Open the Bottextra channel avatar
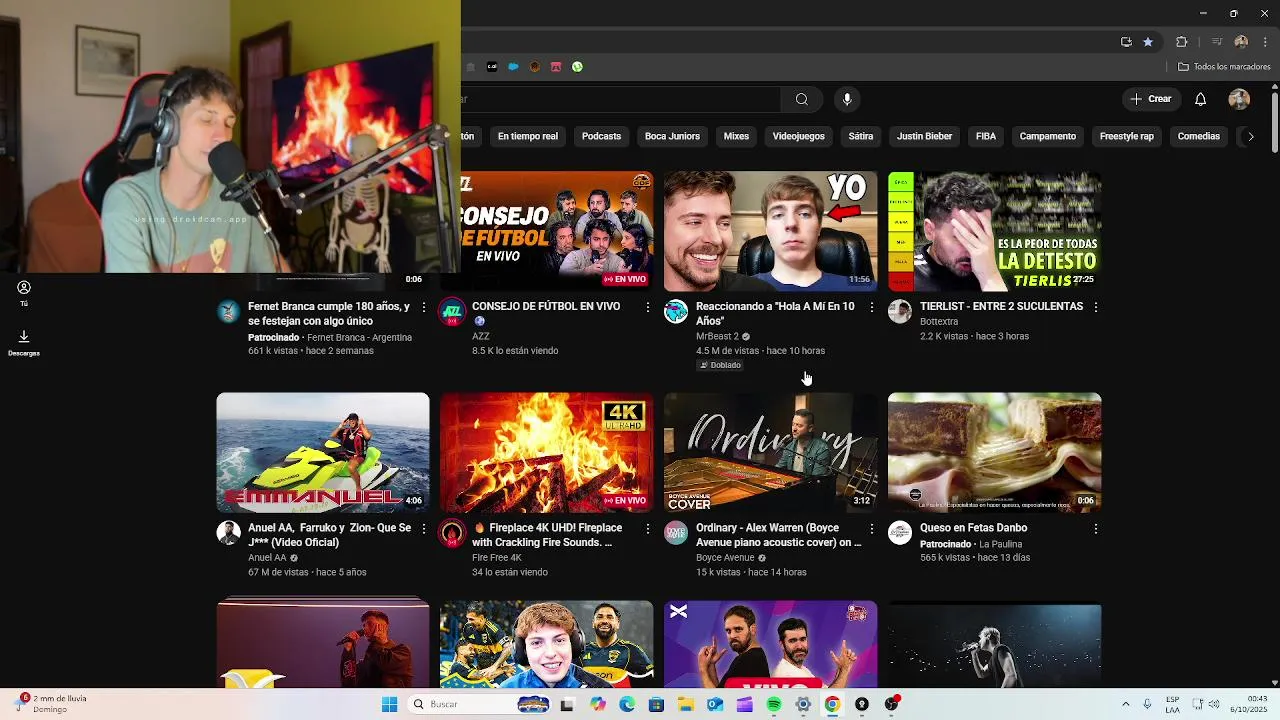Viewport: 1280px width, 720px height. 900,311
